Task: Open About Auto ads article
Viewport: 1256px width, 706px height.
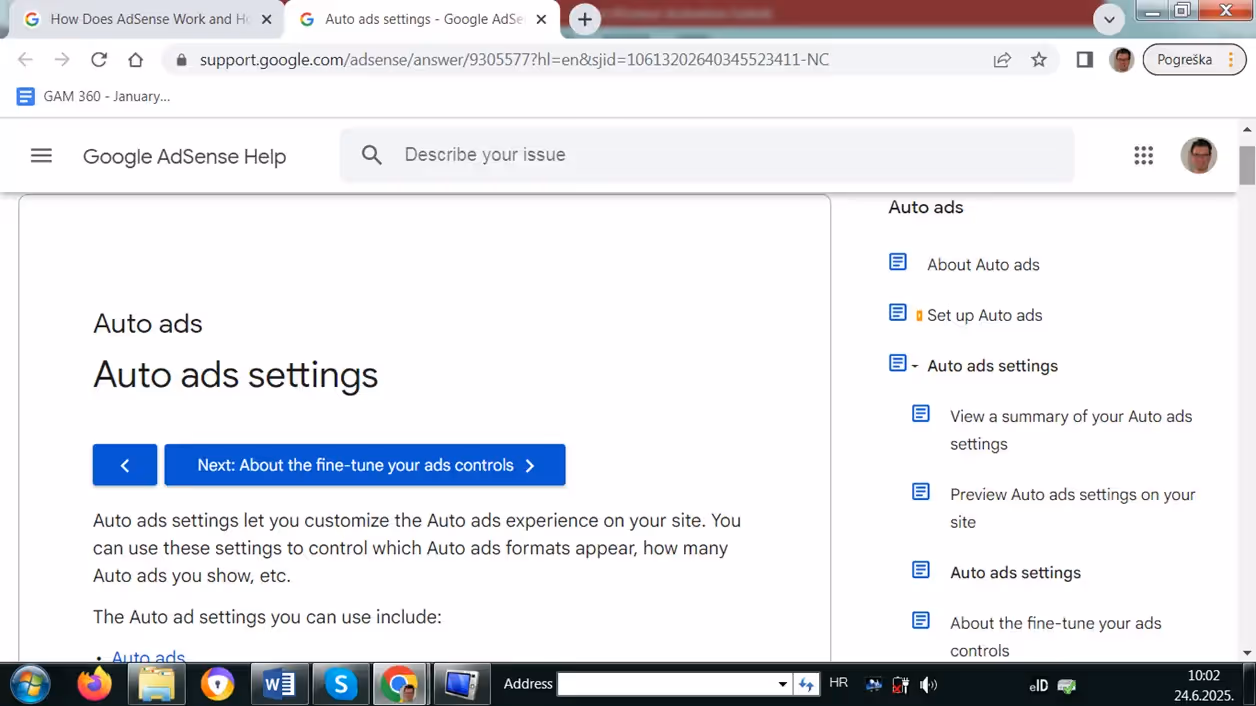Action: click(x=983, y=264)
